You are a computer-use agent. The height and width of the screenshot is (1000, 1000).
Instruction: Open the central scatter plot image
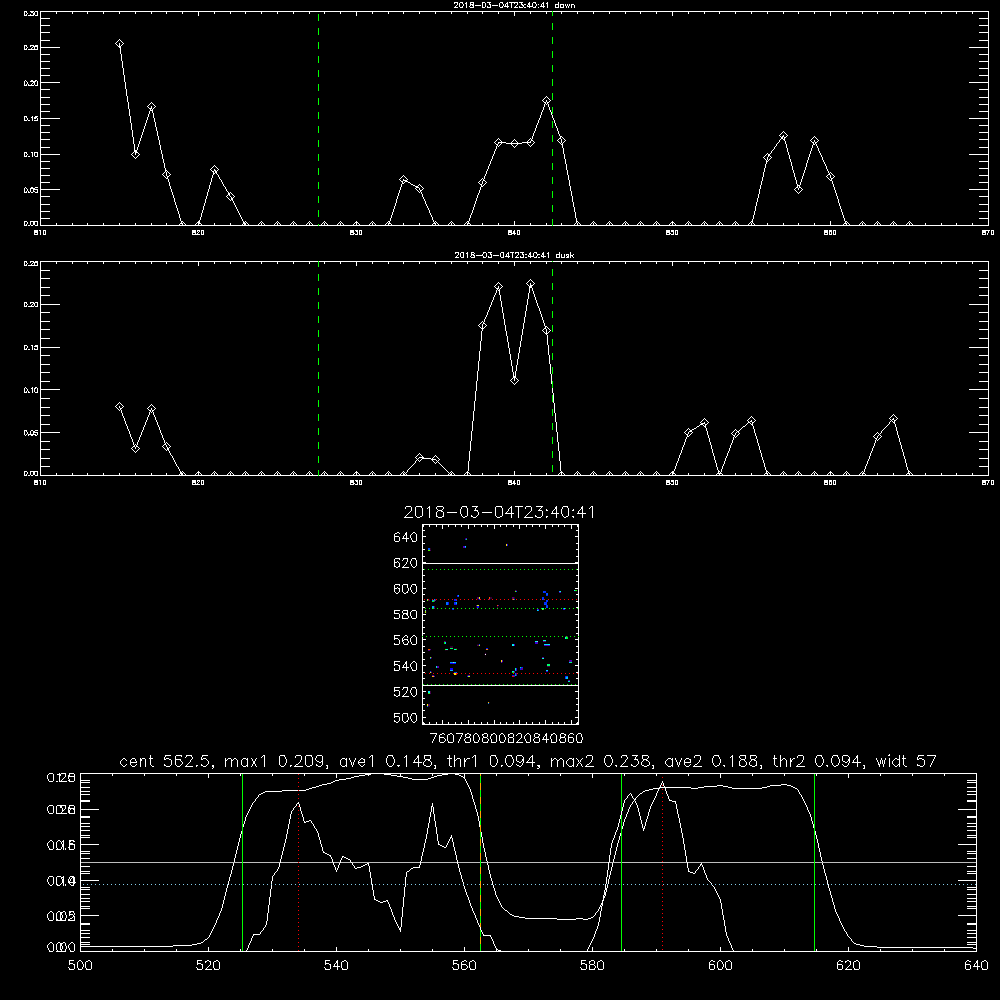click(x=500, y=624)
